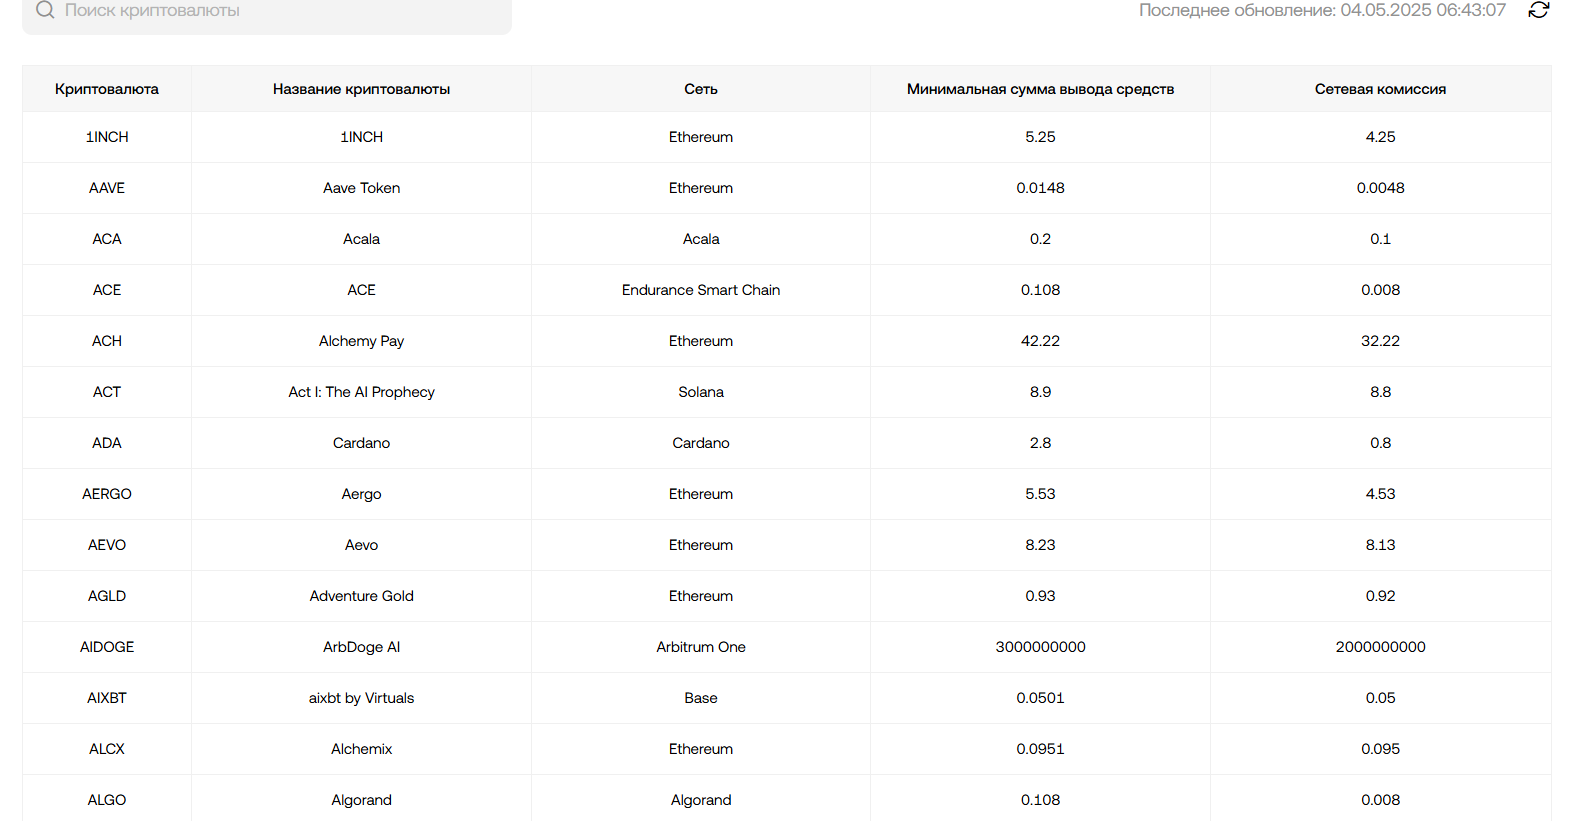1585x821 pixels.
Task: Click the 0.92 network fee value
Action: (1380, 596)
